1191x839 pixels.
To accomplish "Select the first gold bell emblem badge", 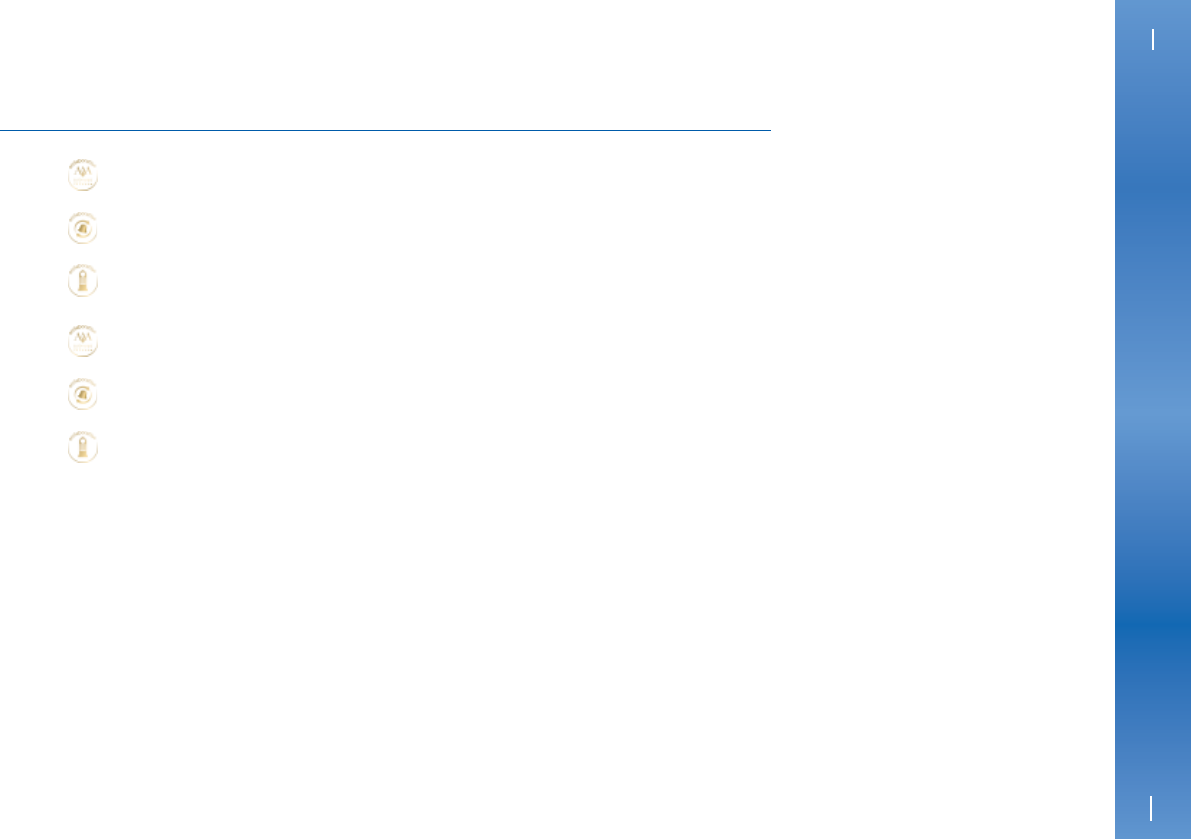I will pos(83,228).
